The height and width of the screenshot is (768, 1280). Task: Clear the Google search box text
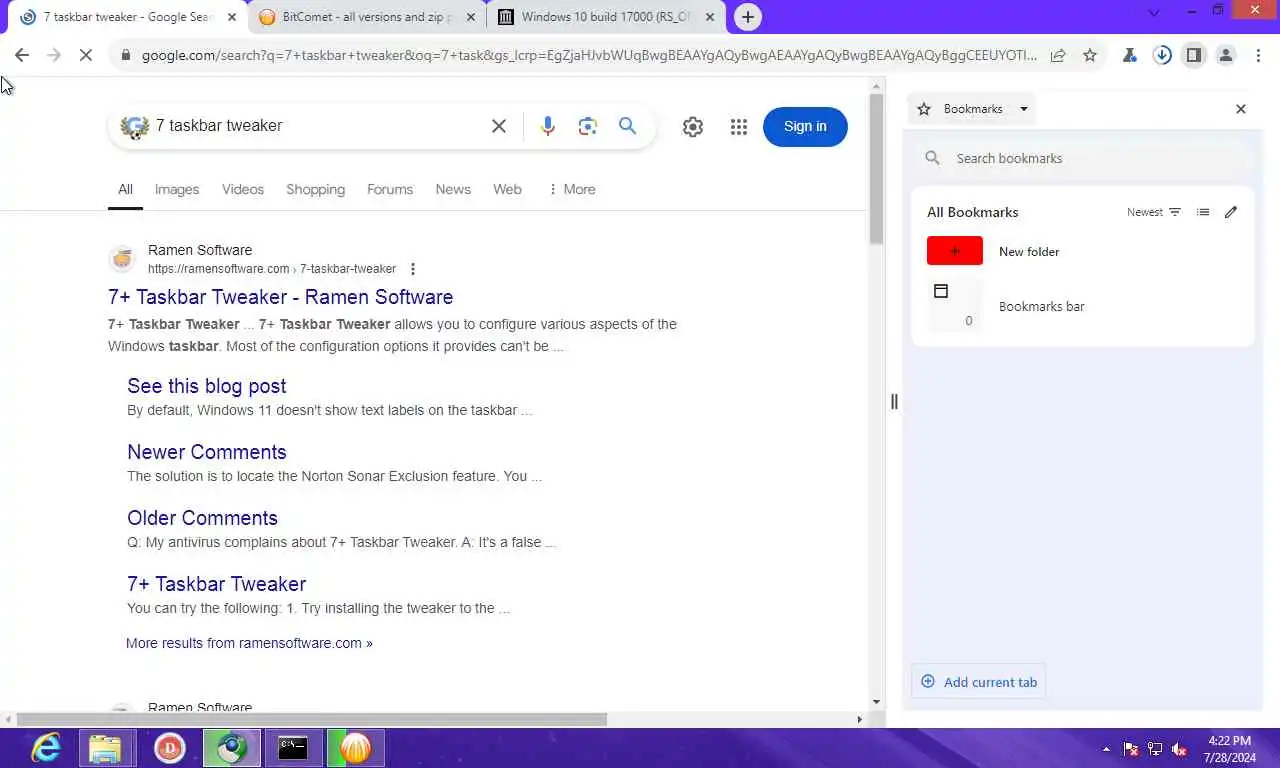499,126
